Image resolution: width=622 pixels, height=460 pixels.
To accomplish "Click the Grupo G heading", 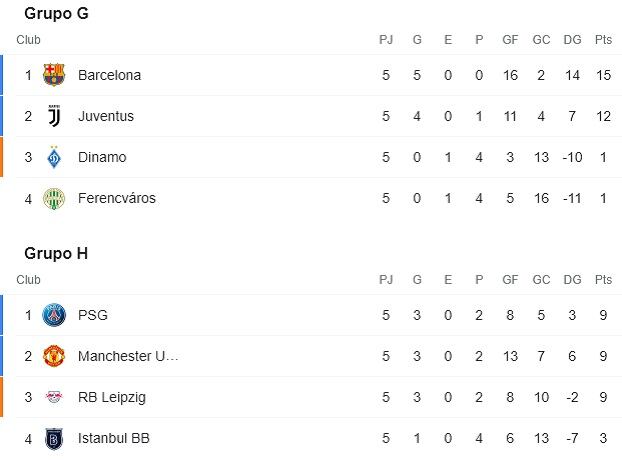I will pyautogui.click(x=56, y=13).
